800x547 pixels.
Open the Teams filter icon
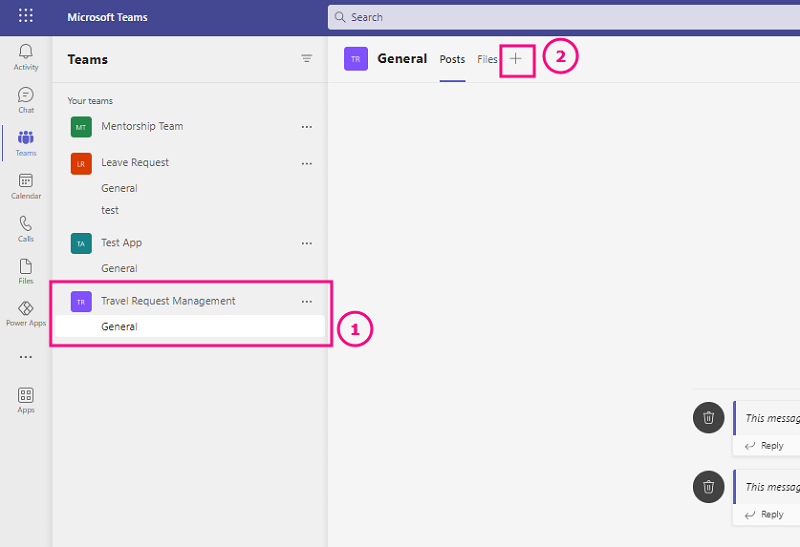pos(307,59)
